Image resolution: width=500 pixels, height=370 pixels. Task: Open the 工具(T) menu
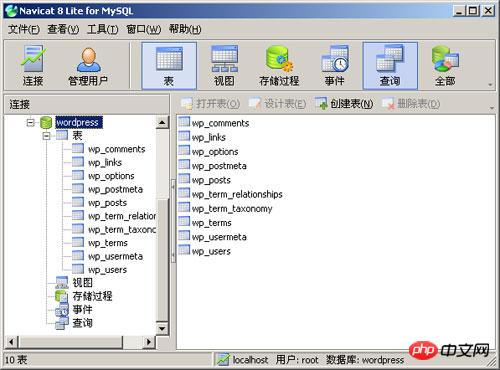[x=103, y=29]
